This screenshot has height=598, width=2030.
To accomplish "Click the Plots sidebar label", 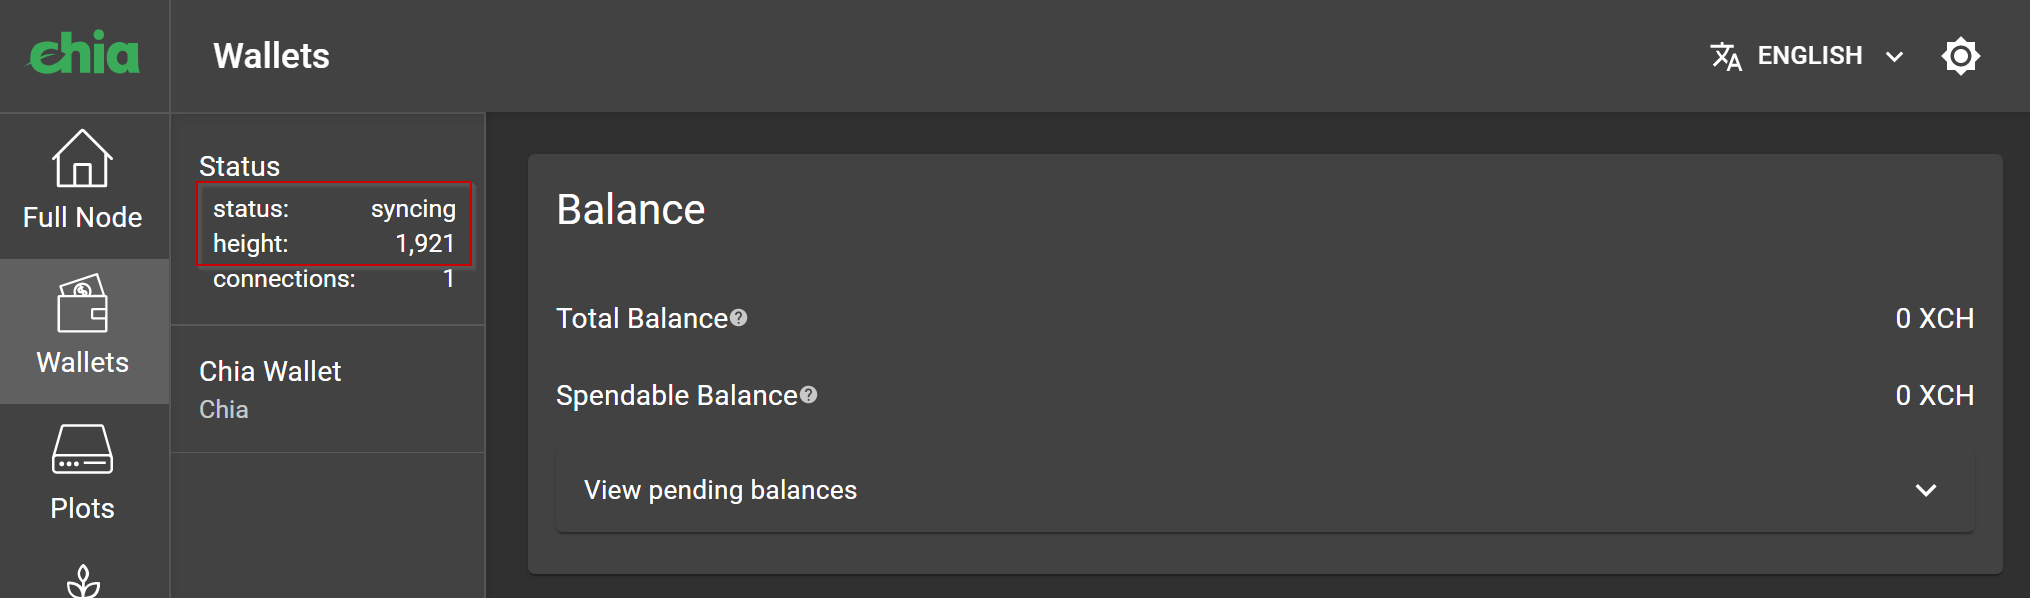I will click(82, 508).
